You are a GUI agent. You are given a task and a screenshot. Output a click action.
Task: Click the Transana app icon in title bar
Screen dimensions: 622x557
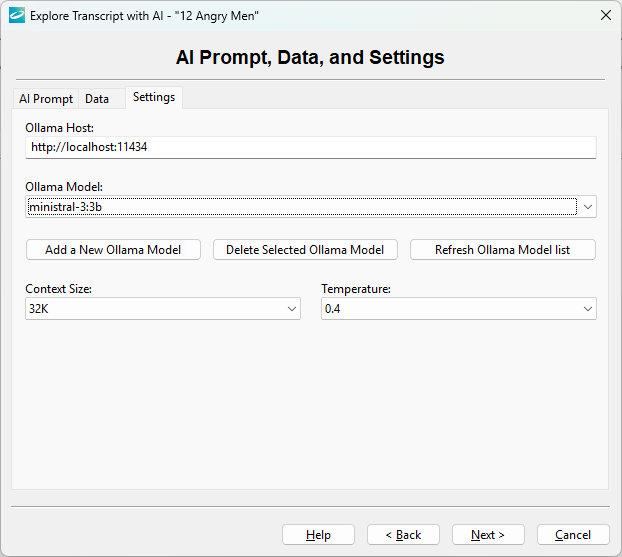[16, 15]
